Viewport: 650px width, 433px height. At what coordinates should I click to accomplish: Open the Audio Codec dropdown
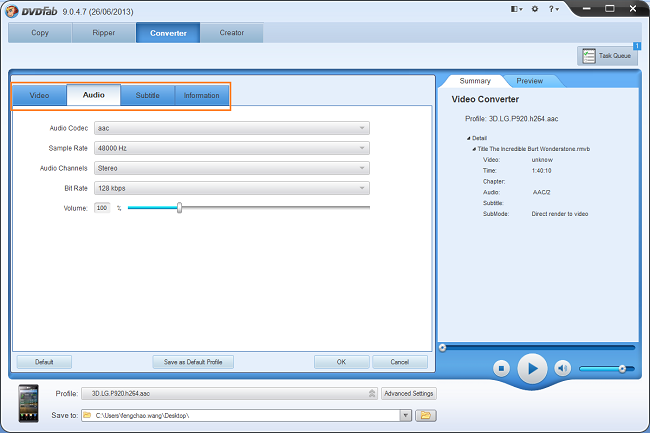pyautogui.click(x=232, y=128)
